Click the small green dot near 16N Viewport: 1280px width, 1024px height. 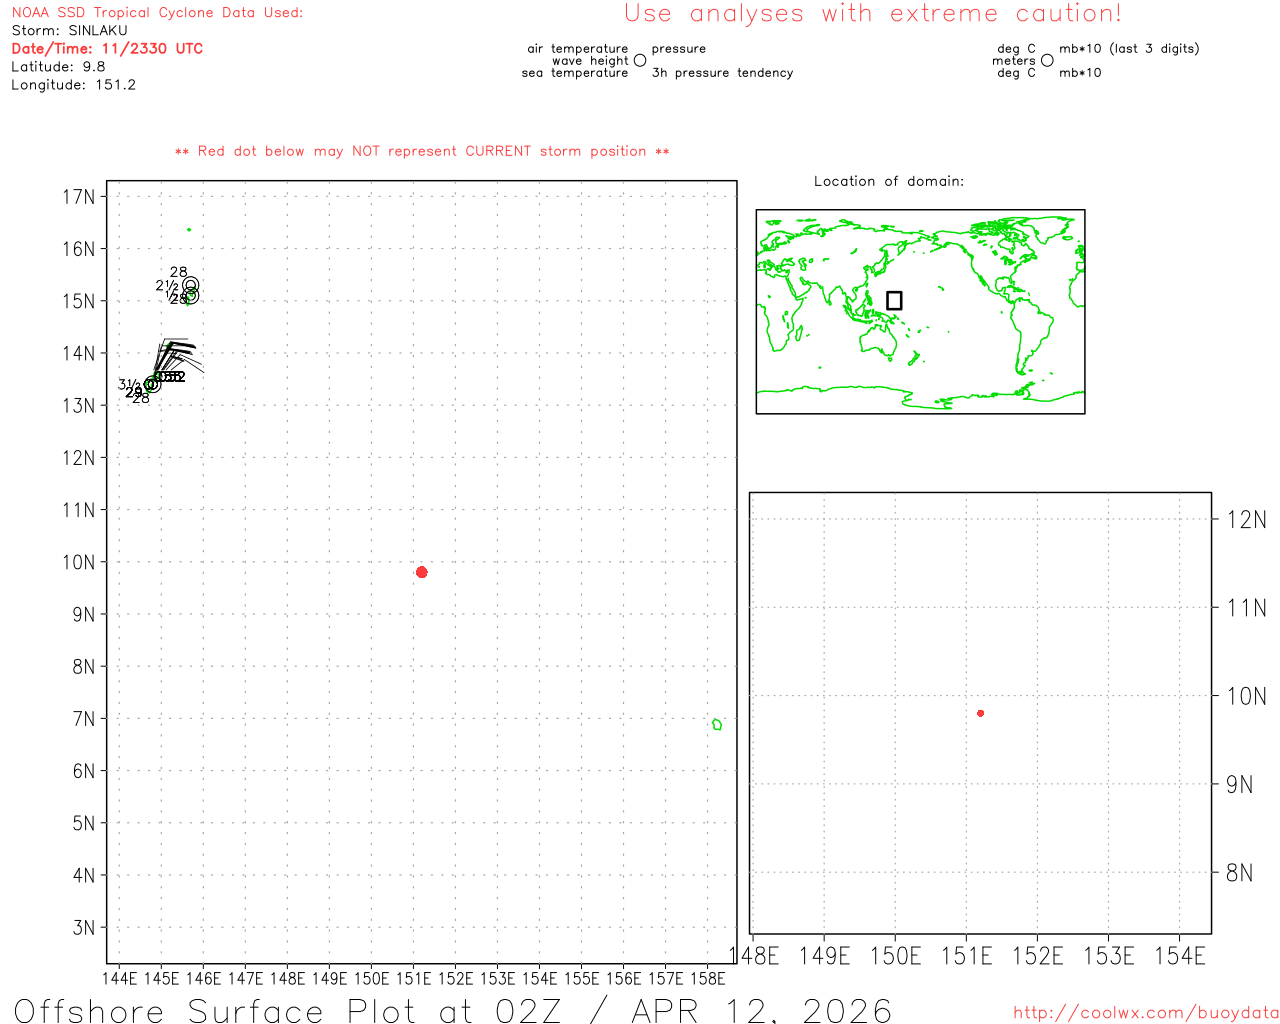point(189,230)
